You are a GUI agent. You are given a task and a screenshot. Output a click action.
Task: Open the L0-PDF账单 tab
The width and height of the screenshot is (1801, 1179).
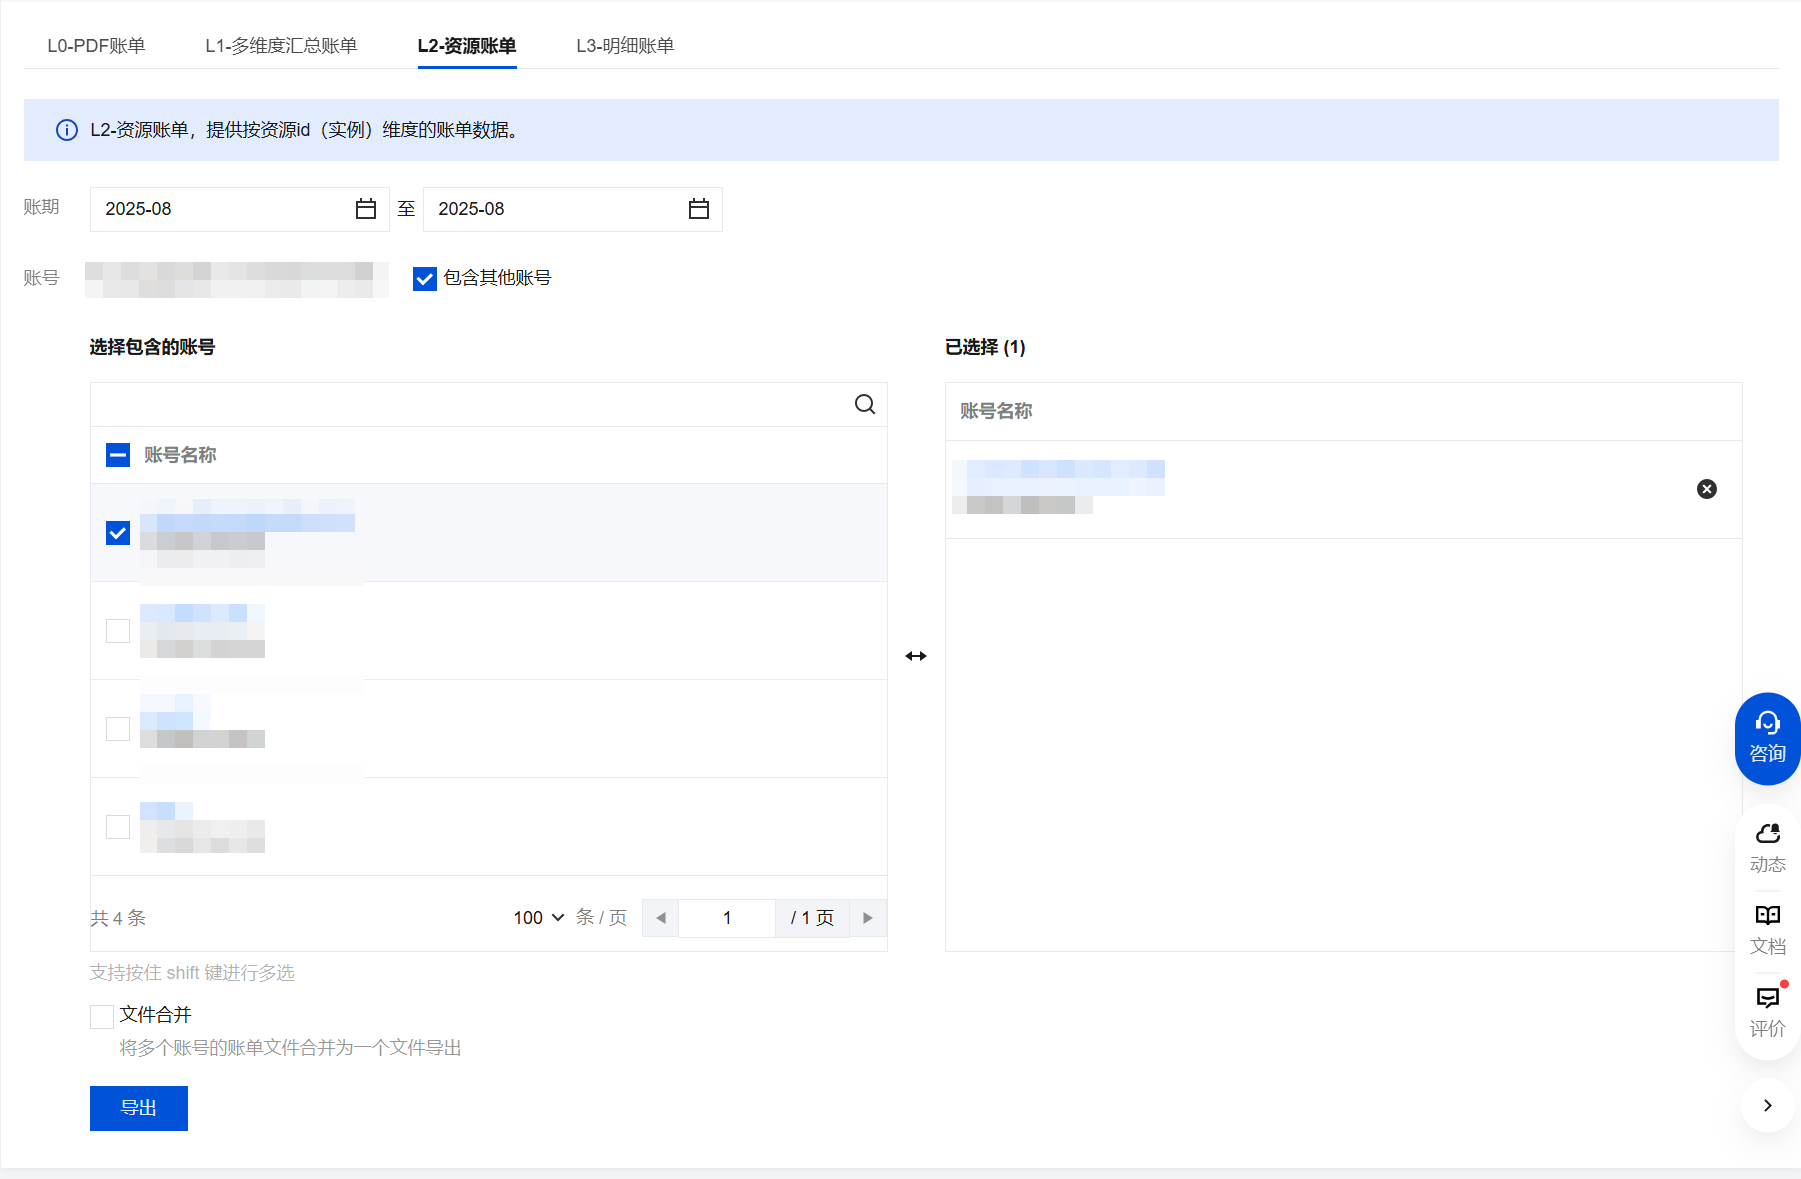tap(96, 46)
